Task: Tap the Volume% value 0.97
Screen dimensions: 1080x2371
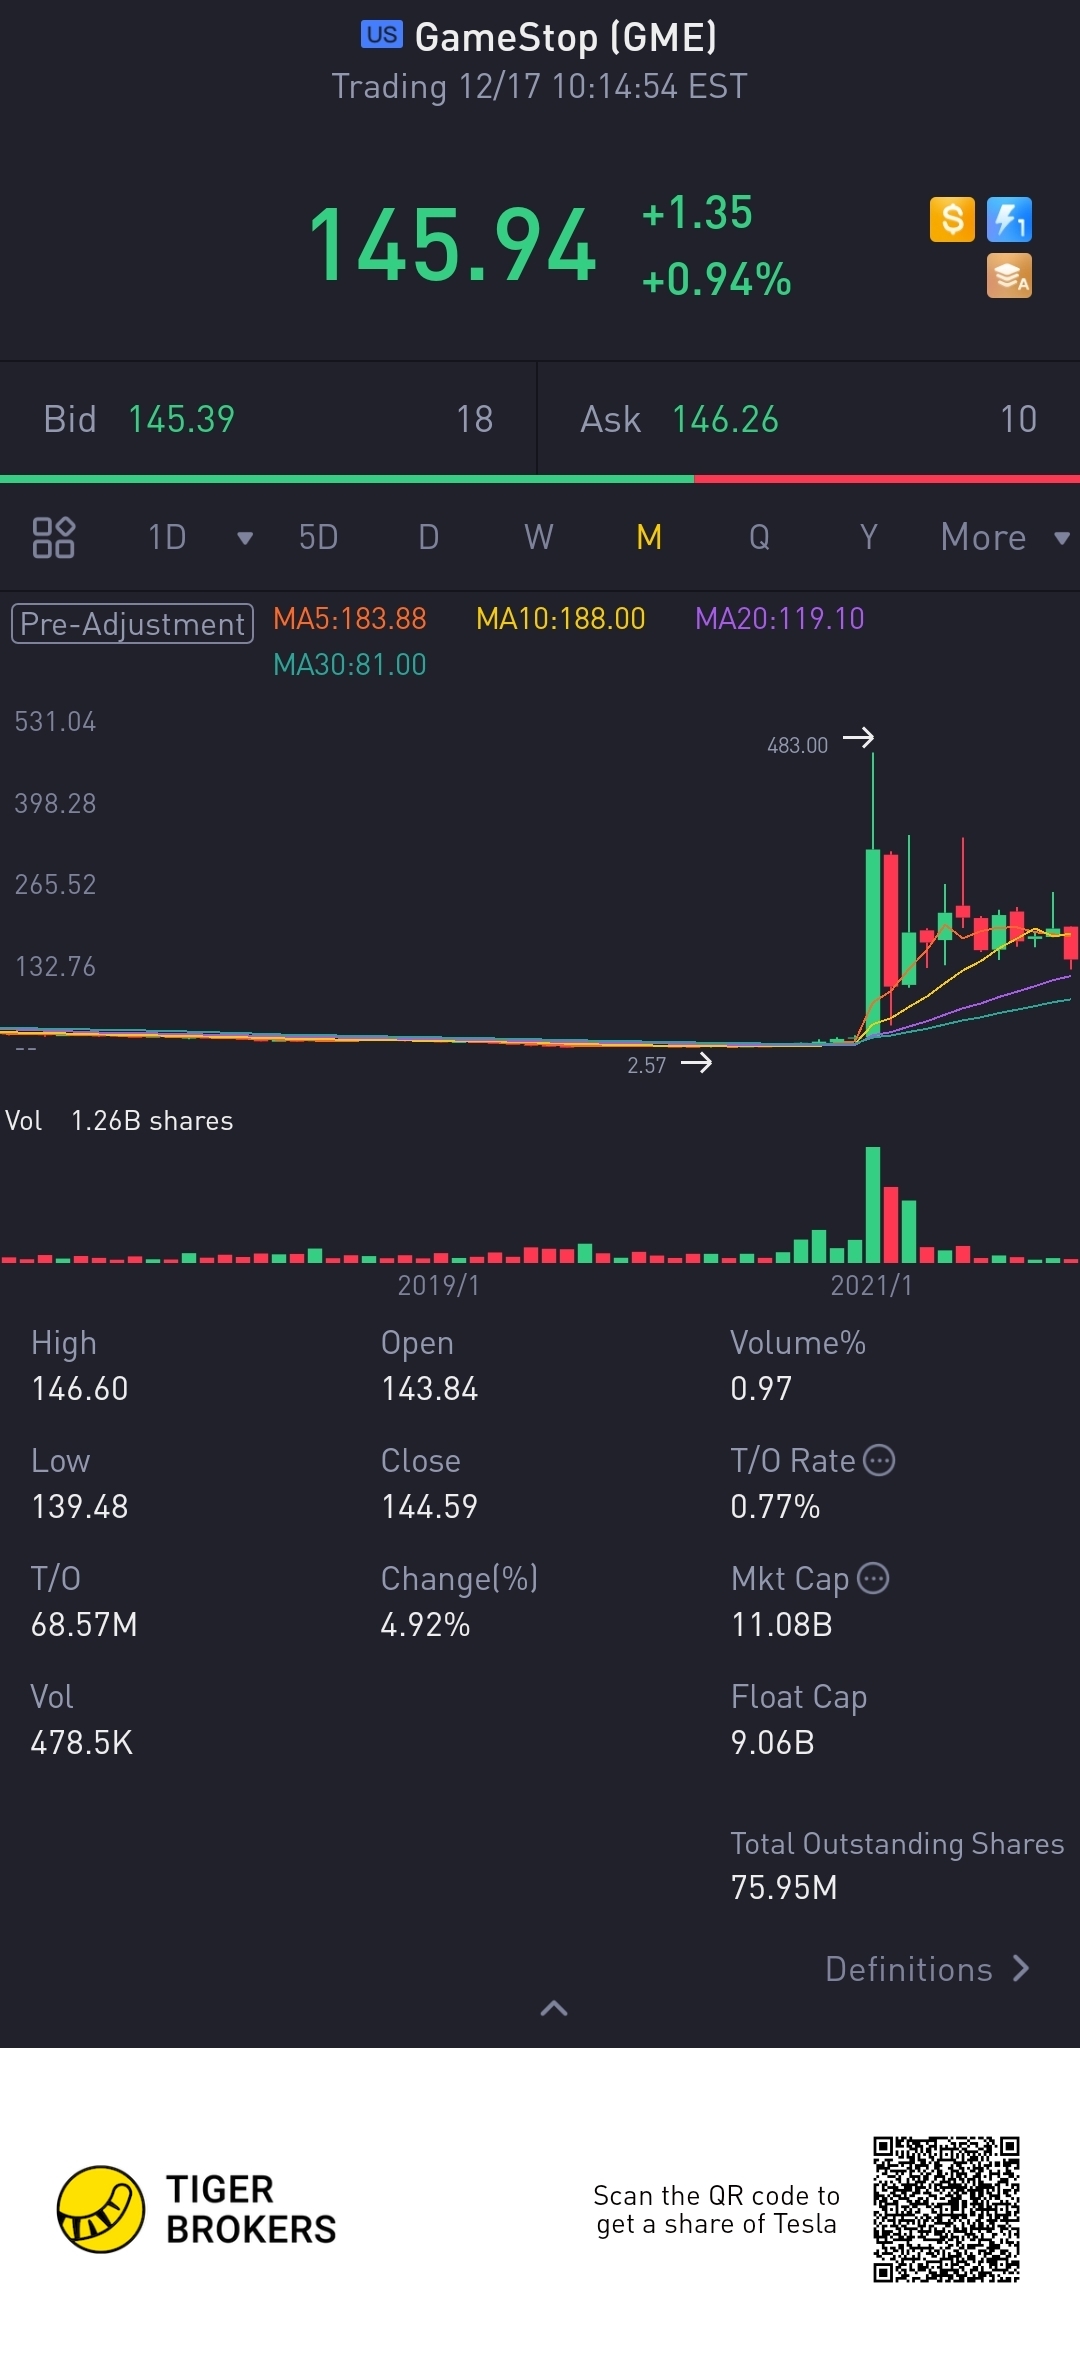Action: click(x=761, y=1389)
